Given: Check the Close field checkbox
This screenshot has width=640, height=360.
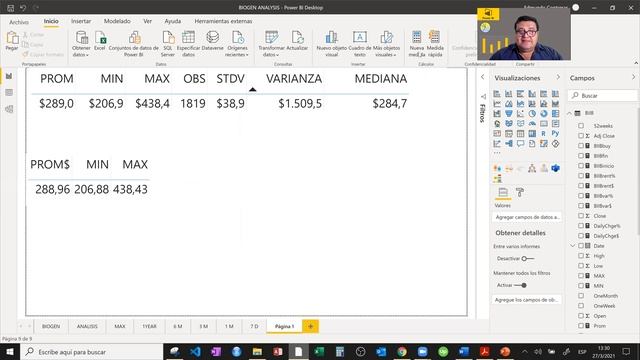Looking at the screenshot, I should [x=581, y=216].
